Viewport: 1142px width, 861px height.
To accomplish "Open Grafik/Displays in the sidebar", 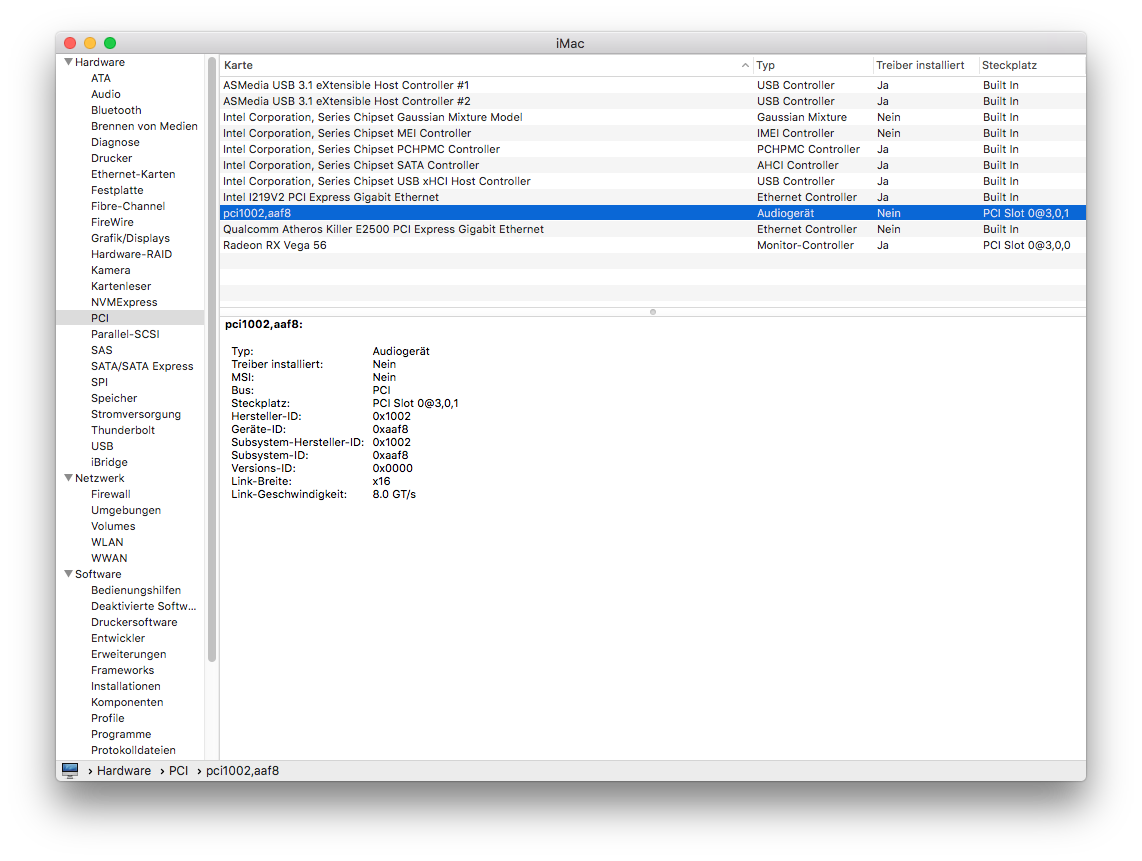I will click(130, 238).
